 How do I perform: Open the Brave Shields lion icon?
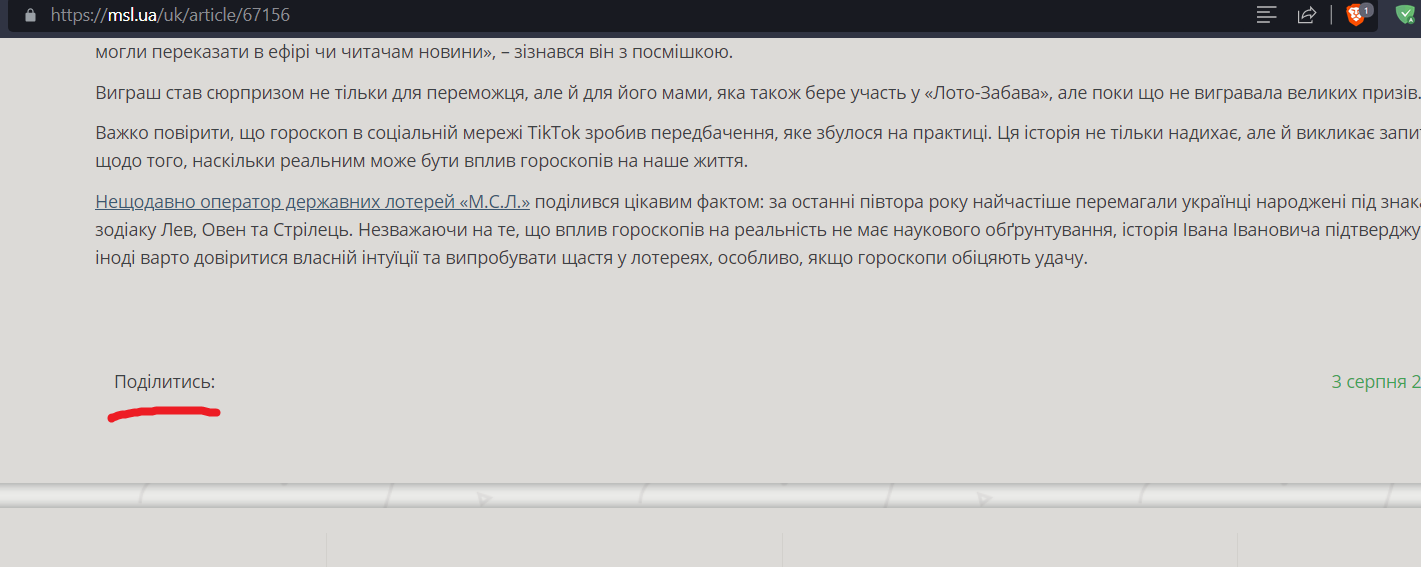1356,15
